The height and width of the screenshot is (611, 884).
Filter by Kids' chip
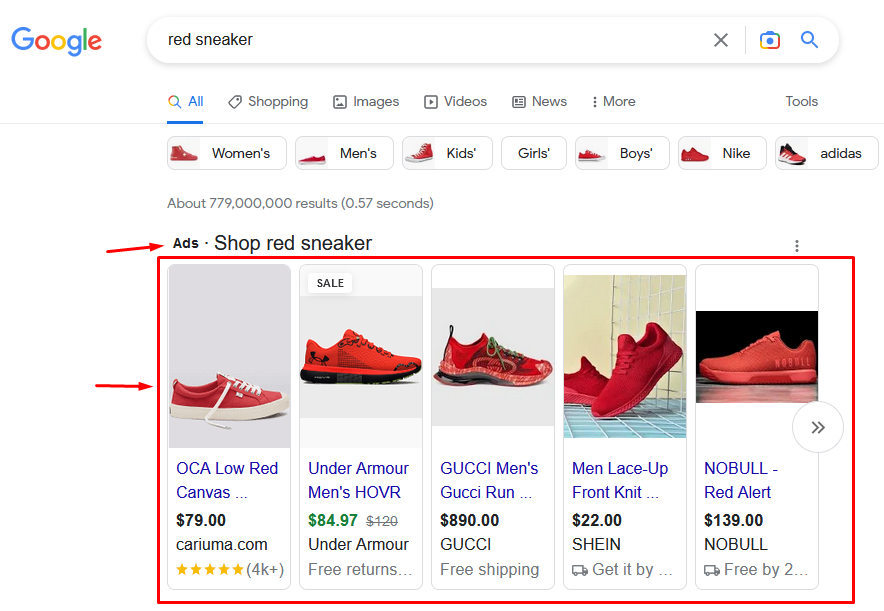click(447, 153)
